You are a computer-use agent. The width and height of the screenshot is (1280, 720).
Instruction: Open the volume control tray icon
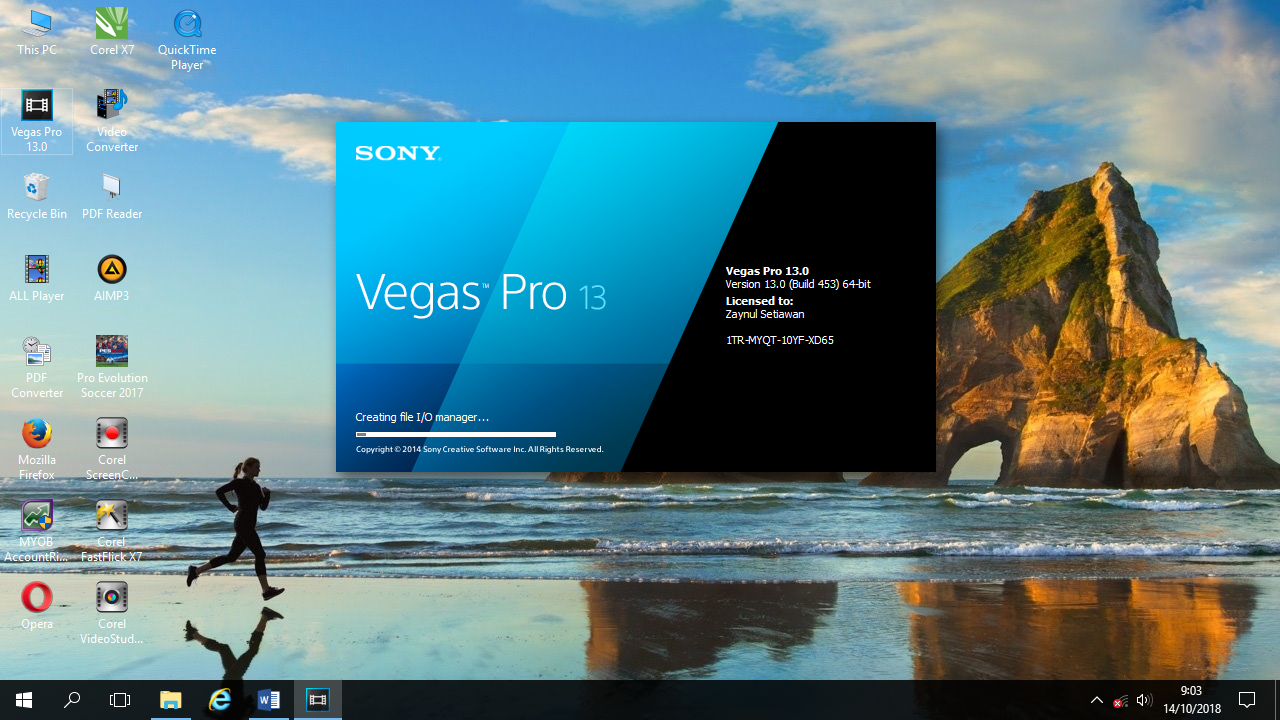click(x=1144, y=700)
